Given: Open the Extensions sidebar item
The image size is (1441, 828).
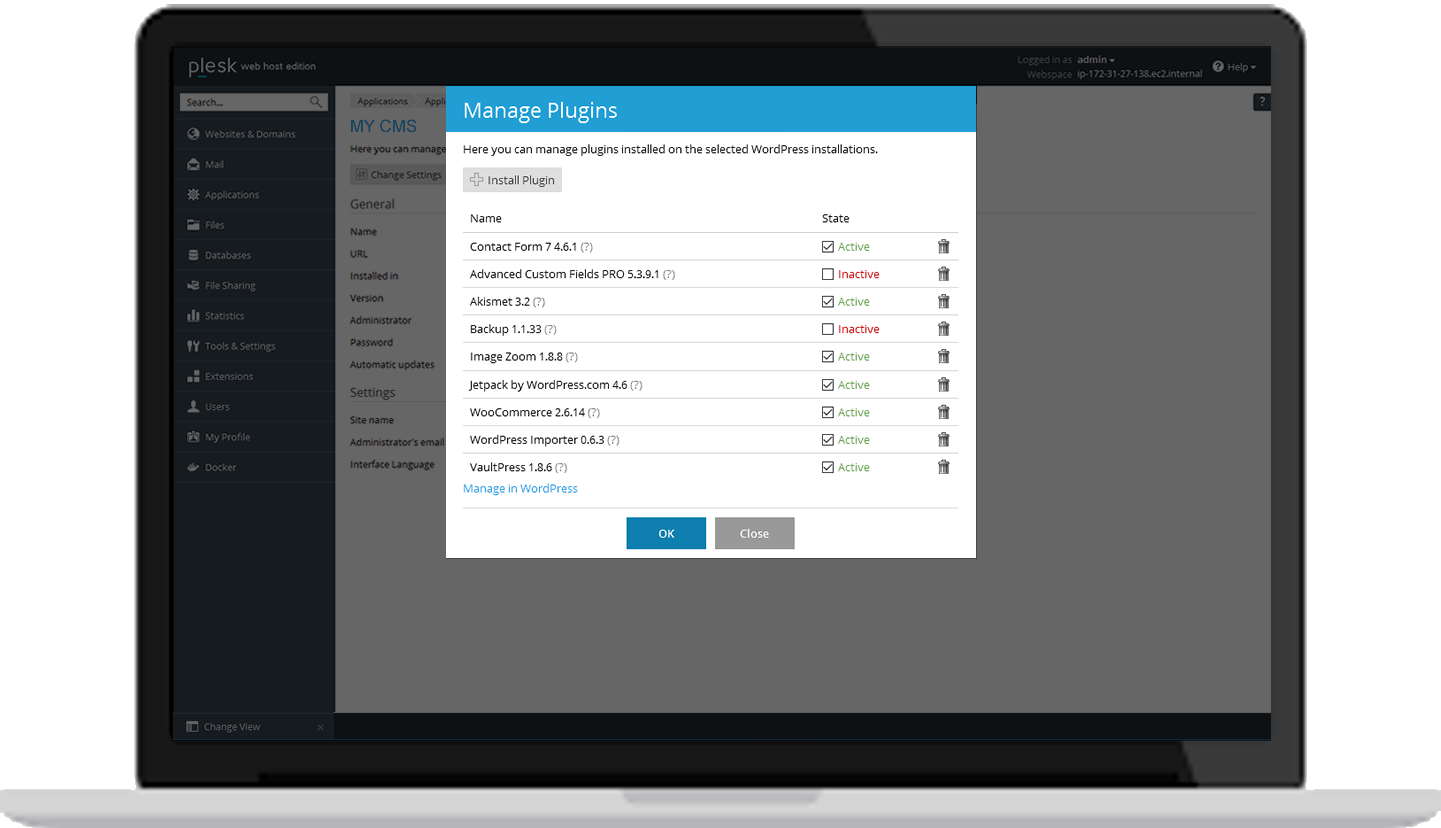Looking at the screenshot, I should pos(254,376).
